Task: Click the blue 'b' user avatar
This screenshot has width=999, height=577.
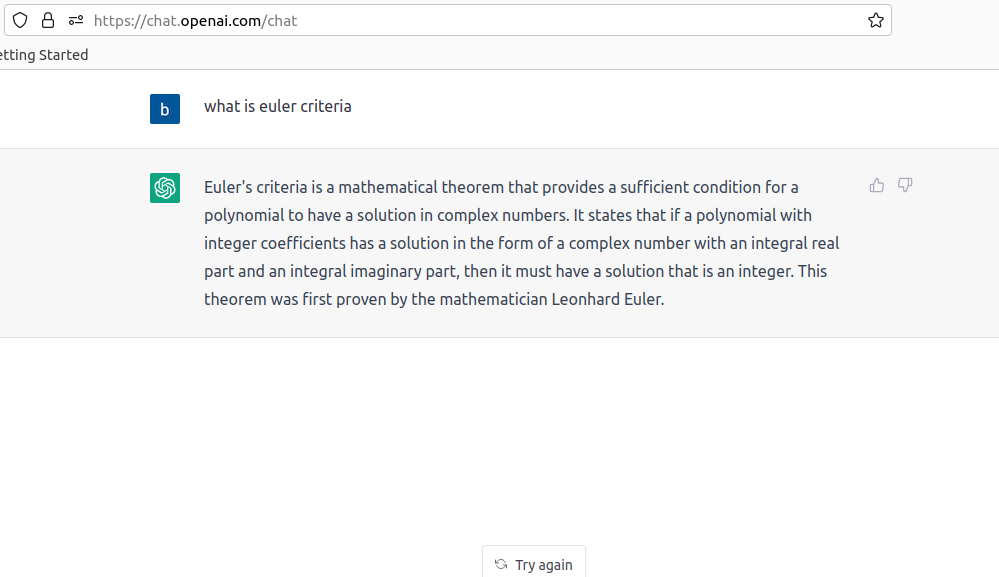Action: tap(165, 109)
